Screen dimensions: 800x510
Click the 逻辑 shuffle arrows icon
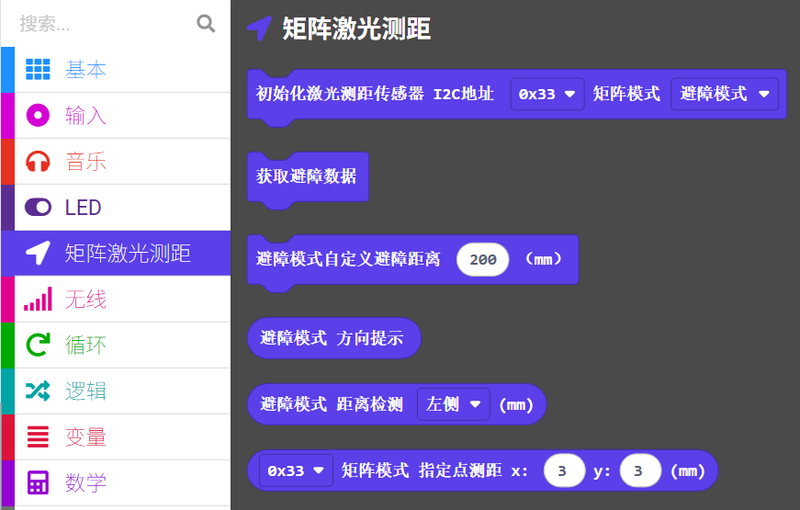38,391
